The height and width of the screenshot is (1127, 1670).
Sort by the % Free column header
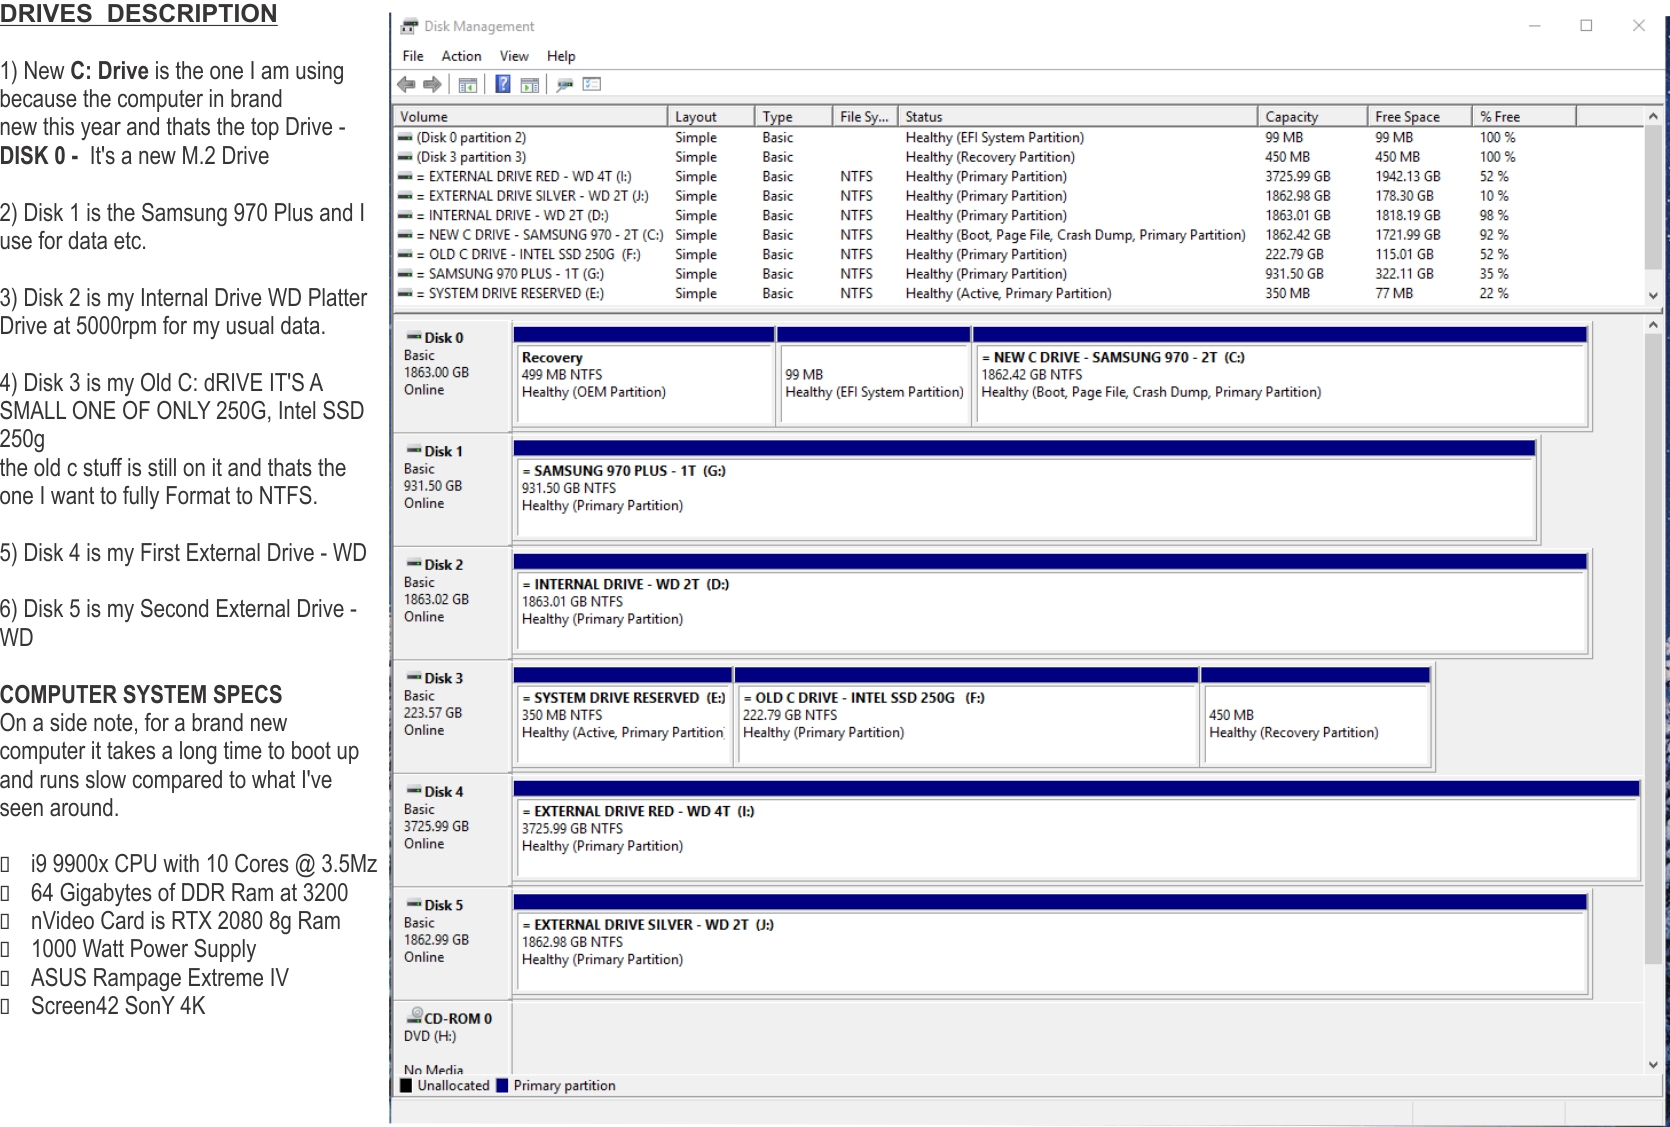[1524, 117]
